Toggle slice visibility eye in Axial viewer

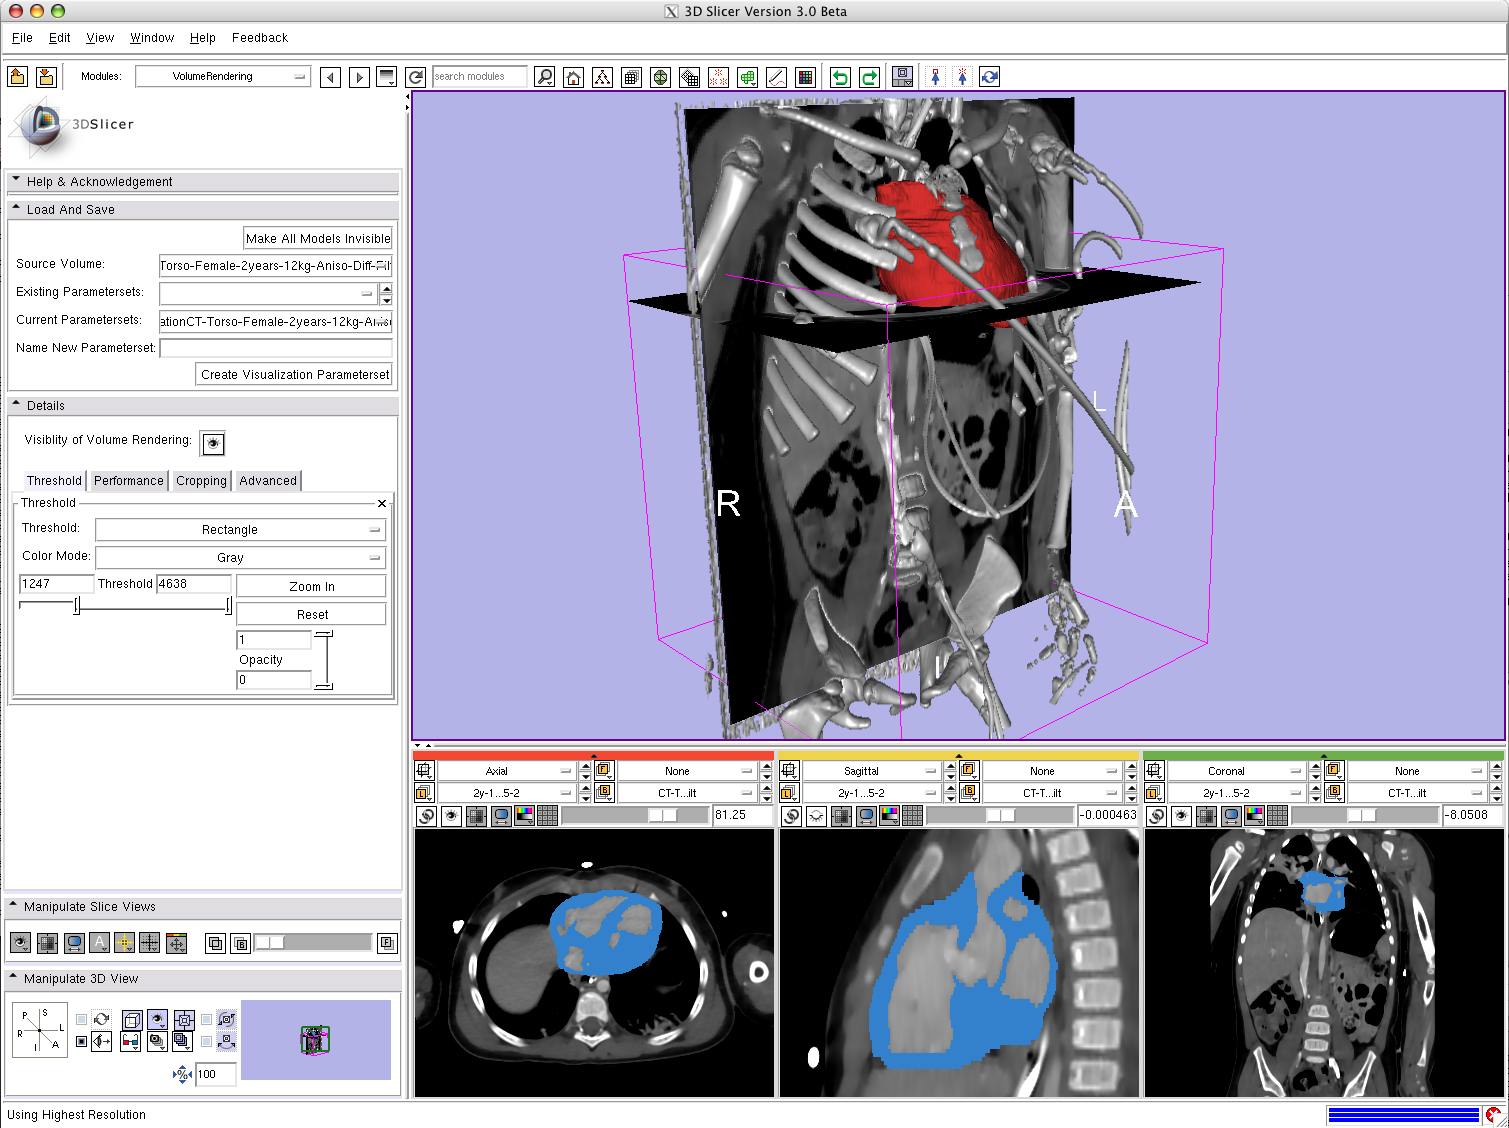(x=452, y=815)
